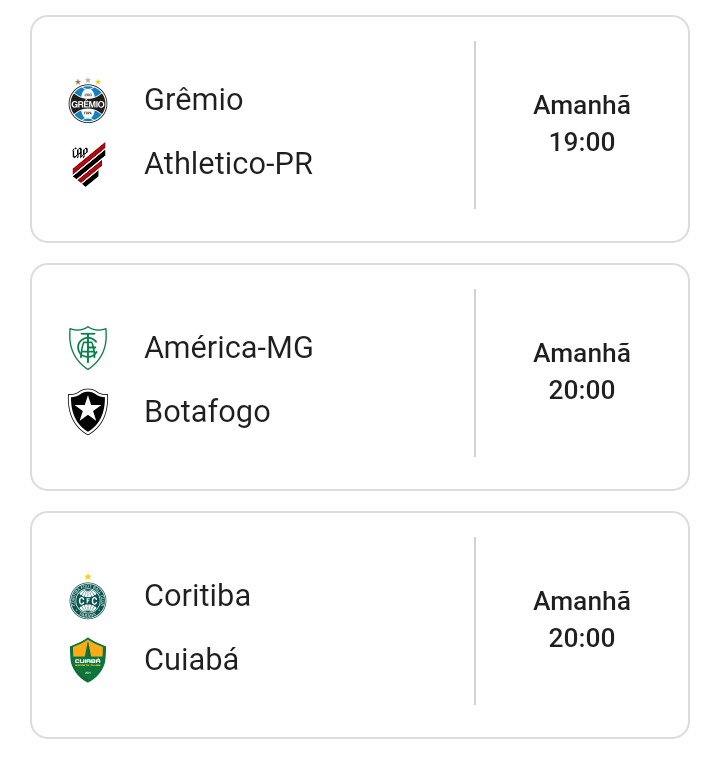The image size is (712, 757).
Task: Click the América-MG green shield logo
Action: [x=88, y=348]
